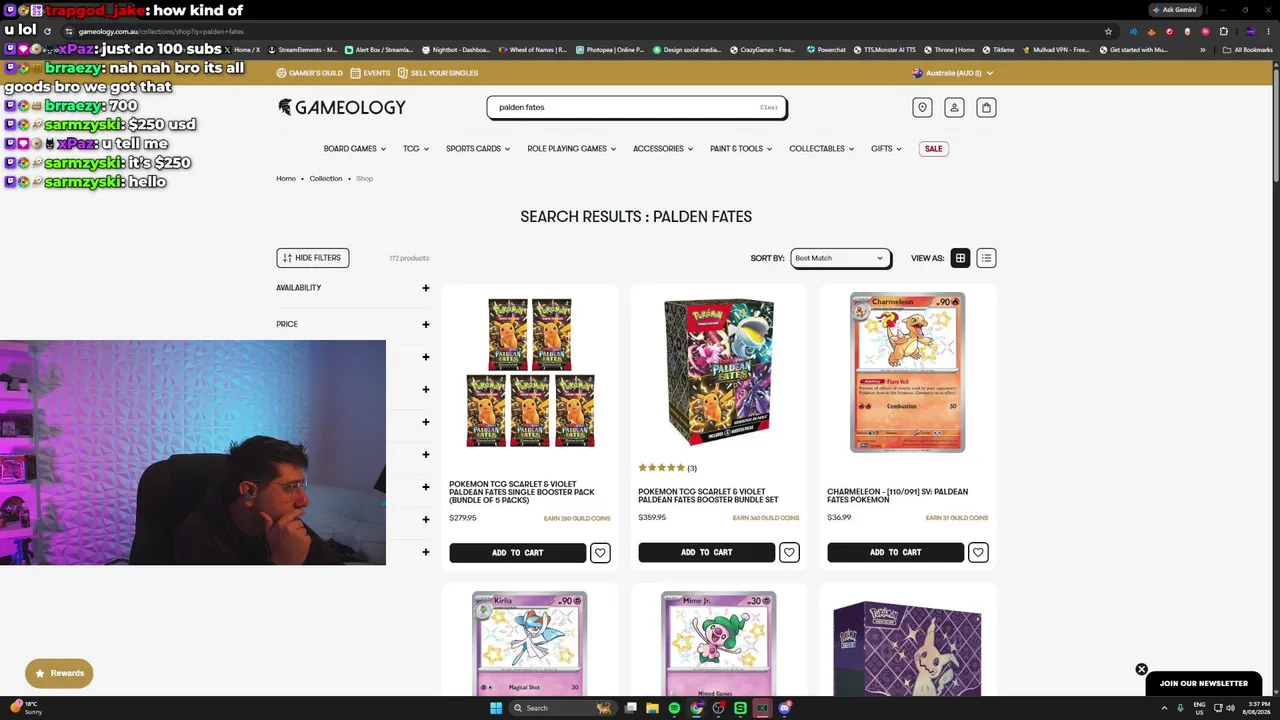The width and height of the screenshot is (1280, 720).
Task: Open Paldean Fates 5-pack bundle image
Action: 530,372
